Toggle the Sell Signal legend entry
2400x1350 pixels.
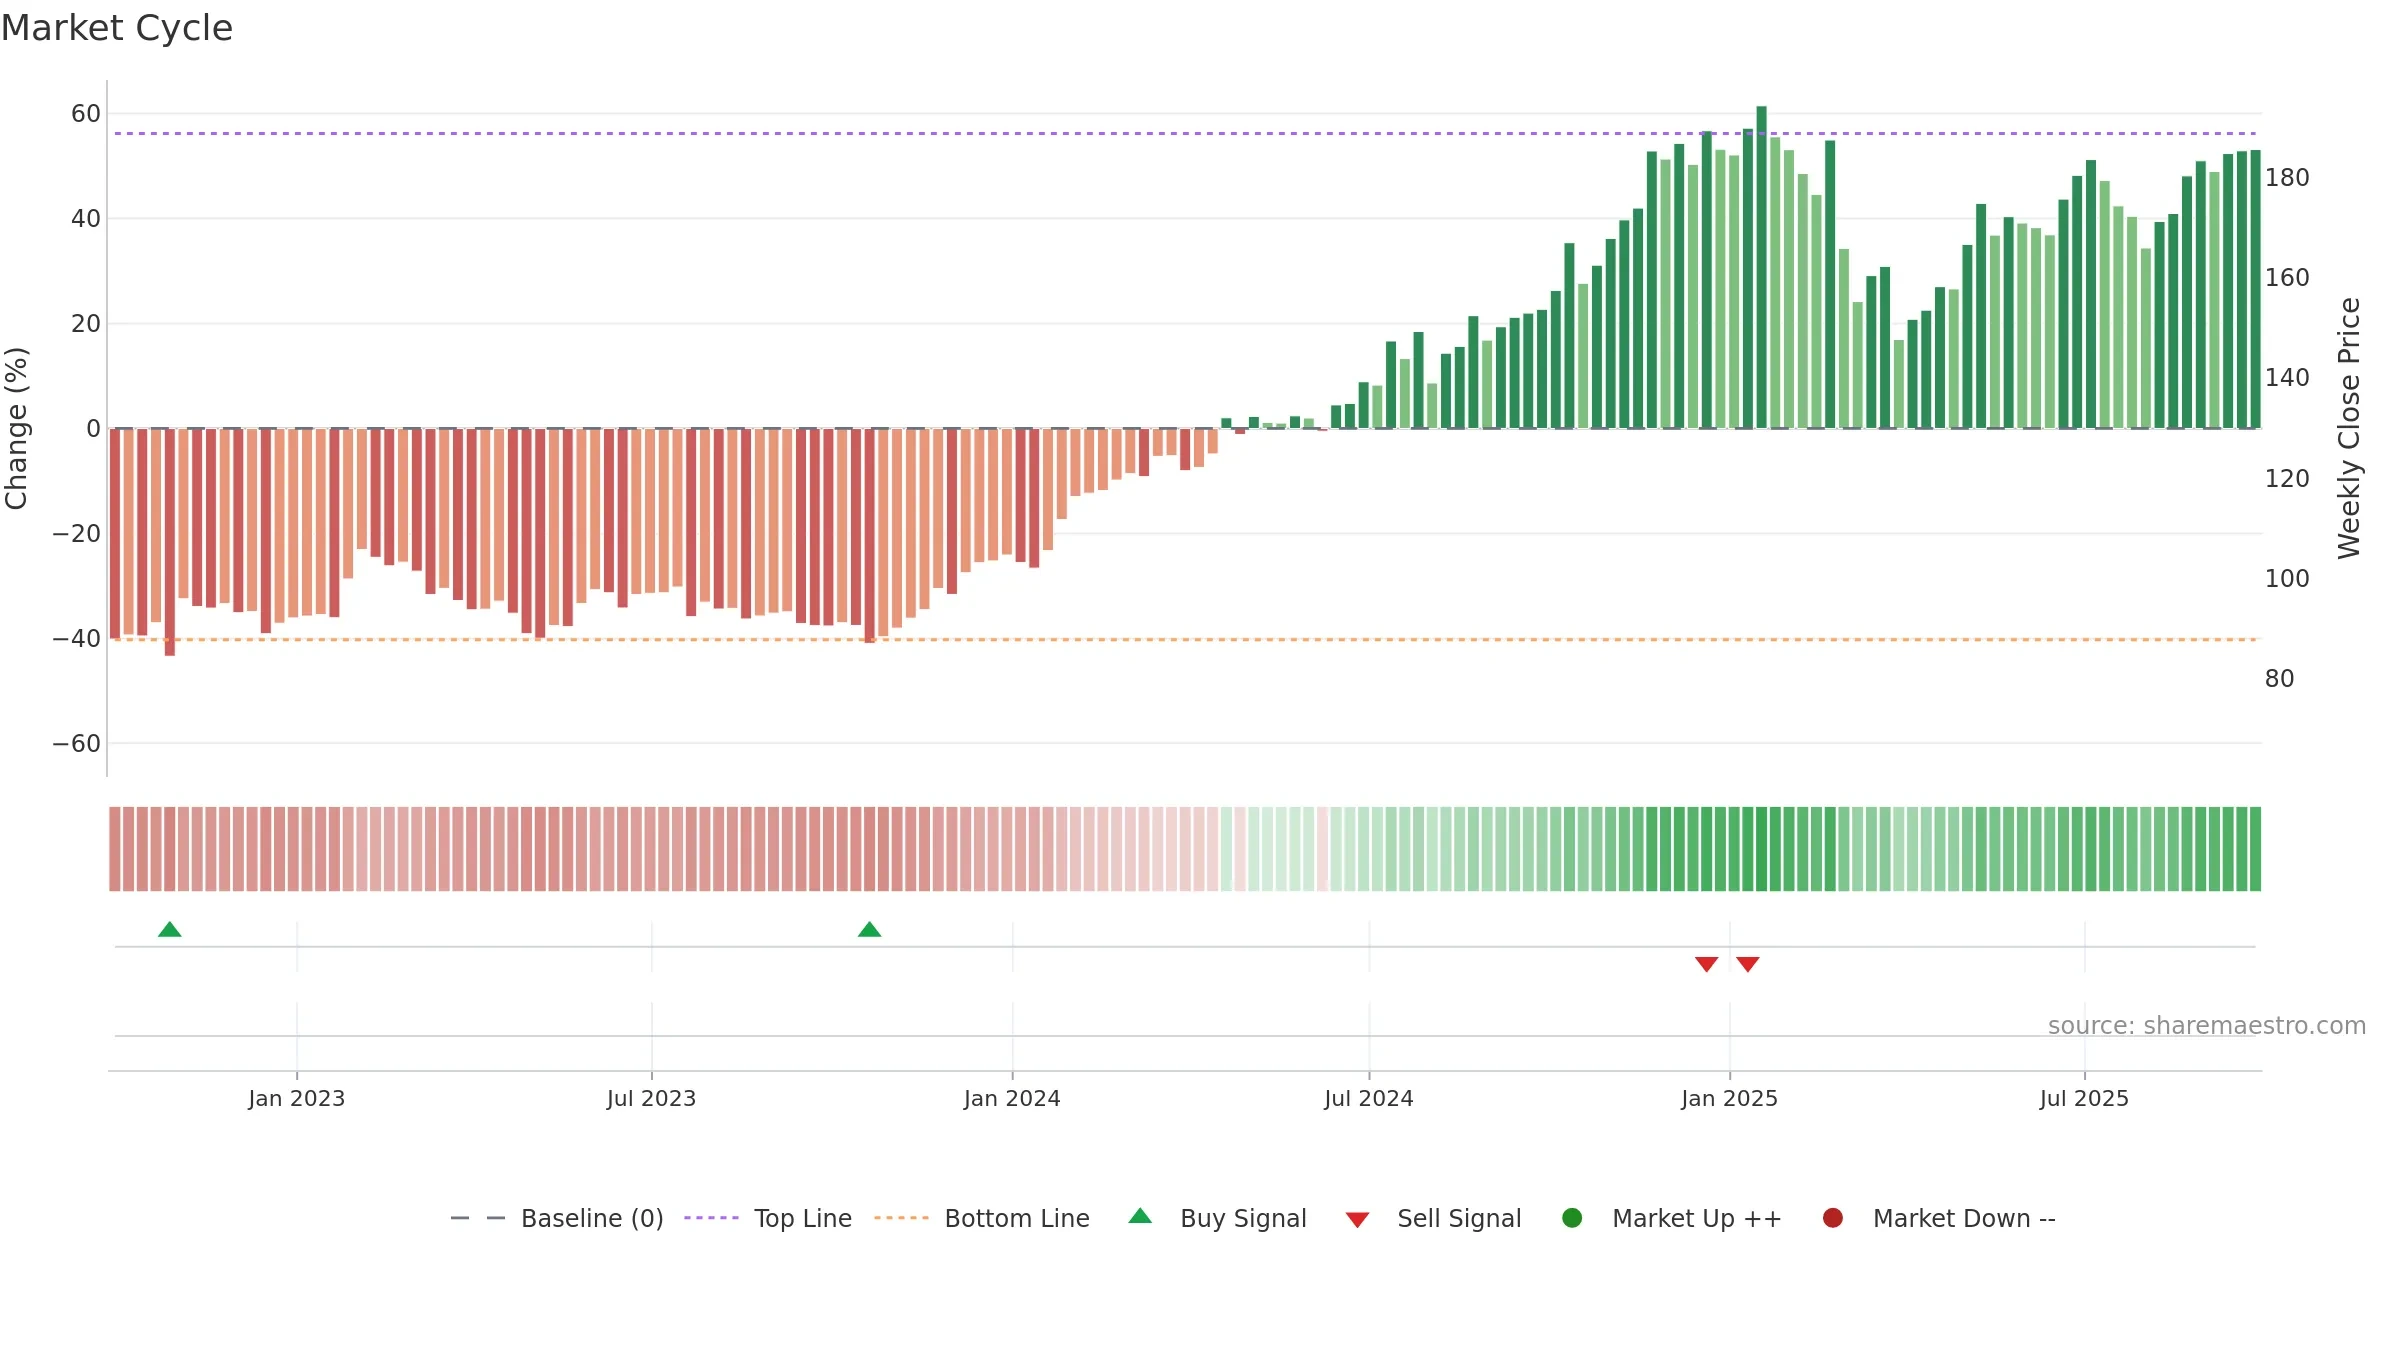pyautogui.click(x=1433, y=1218)
